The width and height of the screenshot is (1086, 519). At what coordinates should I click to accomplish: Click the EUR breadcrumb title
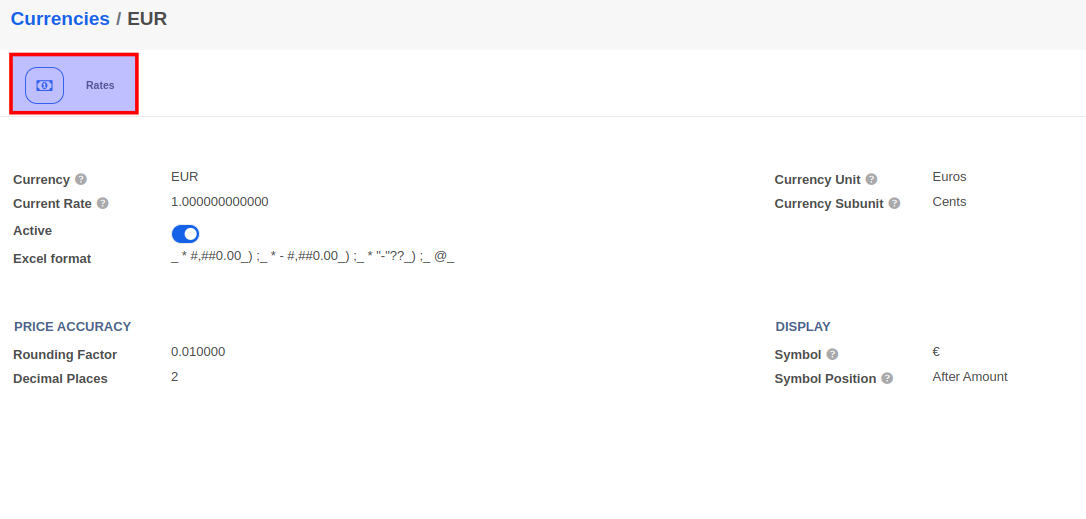147,19
